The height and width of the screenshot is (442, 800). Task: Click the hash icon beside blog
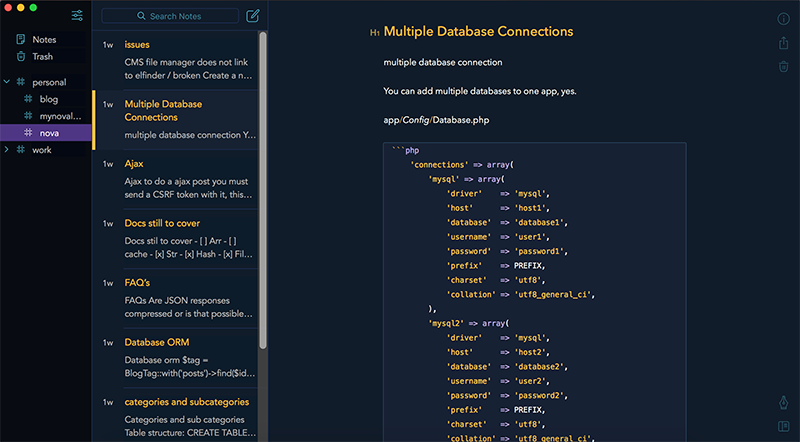29,99
